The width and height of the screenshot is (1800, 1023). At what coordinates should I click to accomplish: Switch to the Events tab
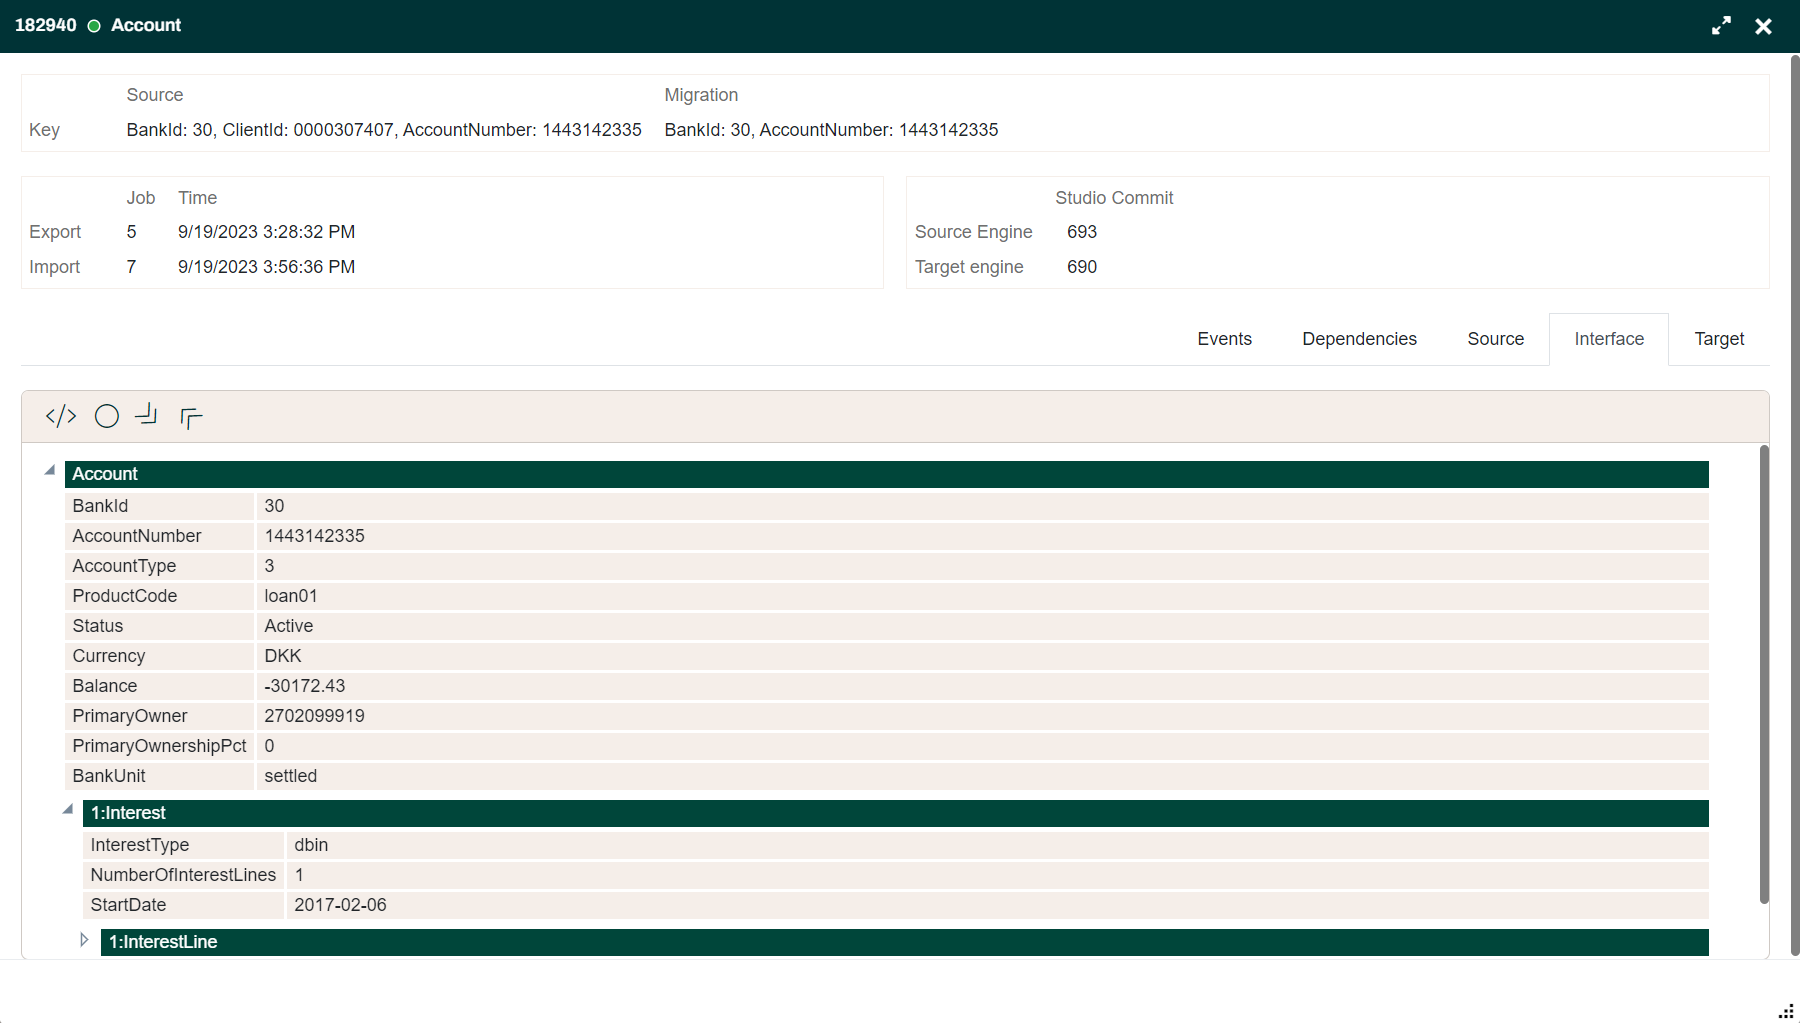(1224, 339)
